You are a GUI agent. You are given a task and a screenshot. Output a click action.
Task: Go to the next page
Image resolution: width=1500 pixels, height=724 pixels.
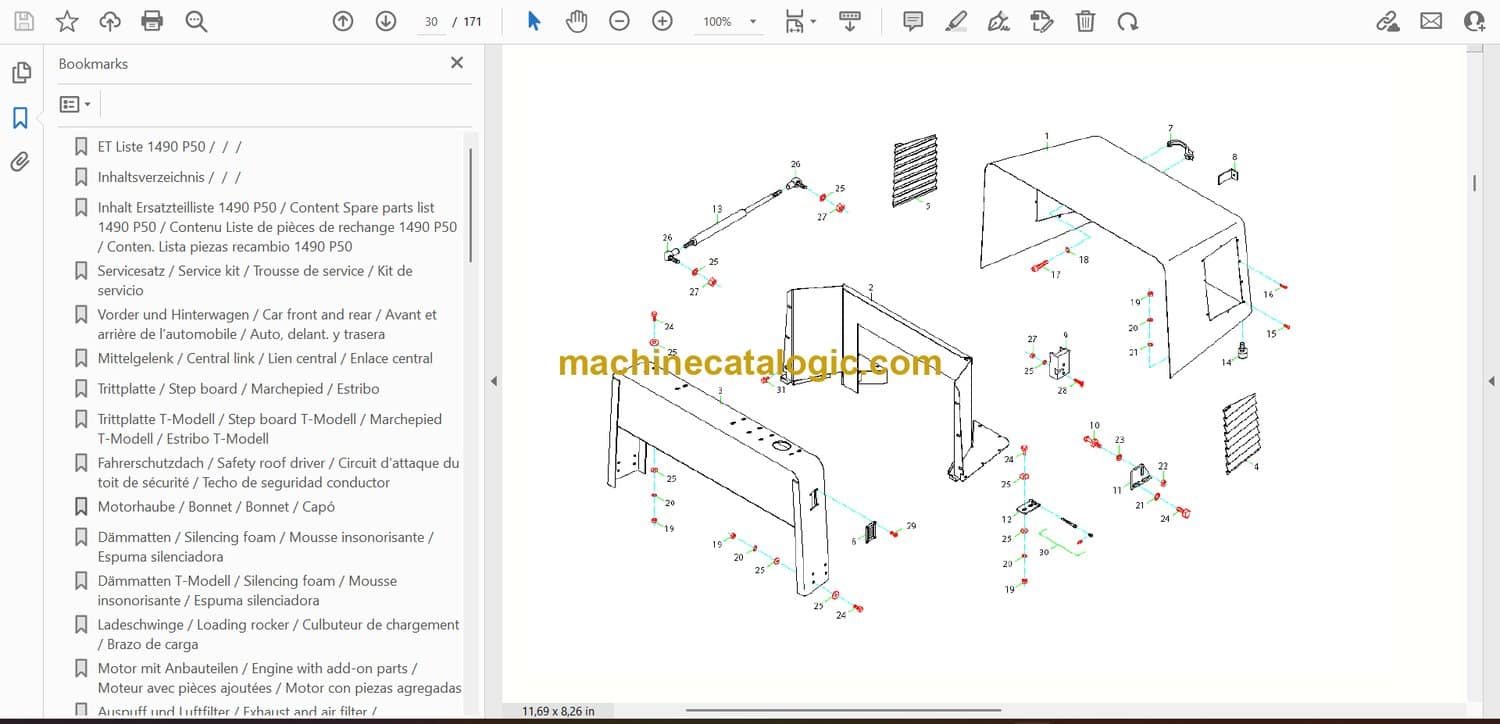pyautogui.click(x=386, y=21)
